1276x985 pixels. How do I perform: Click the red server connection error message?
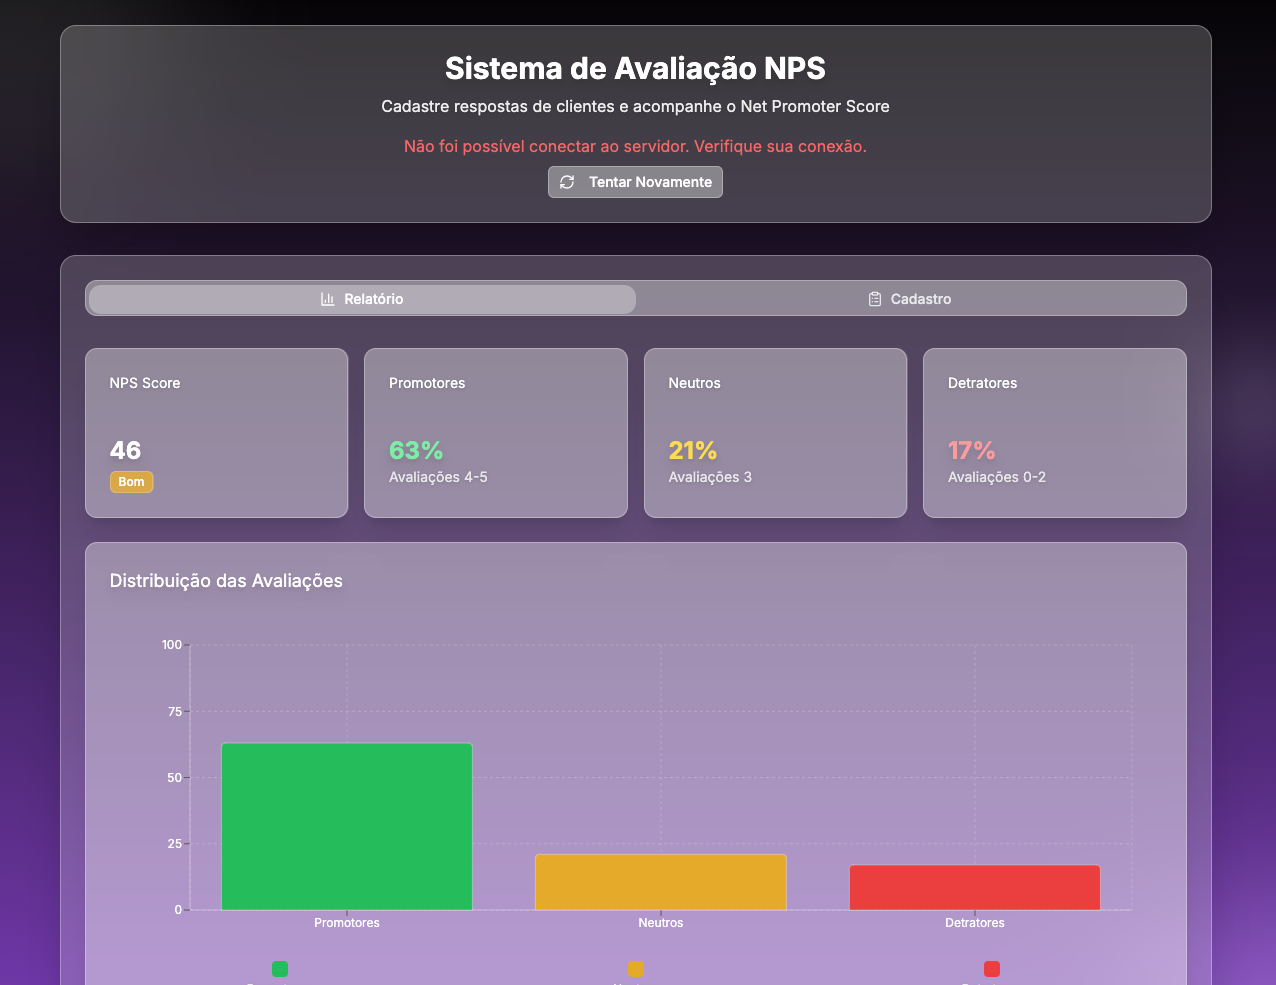tap(635, 146)
